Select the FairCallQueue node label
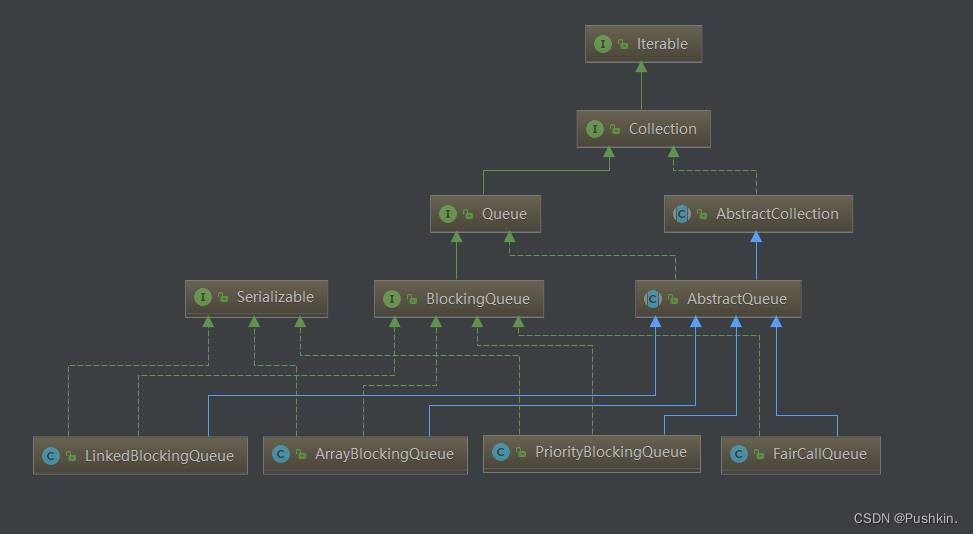The image size is (973, 534). (820, 454)
